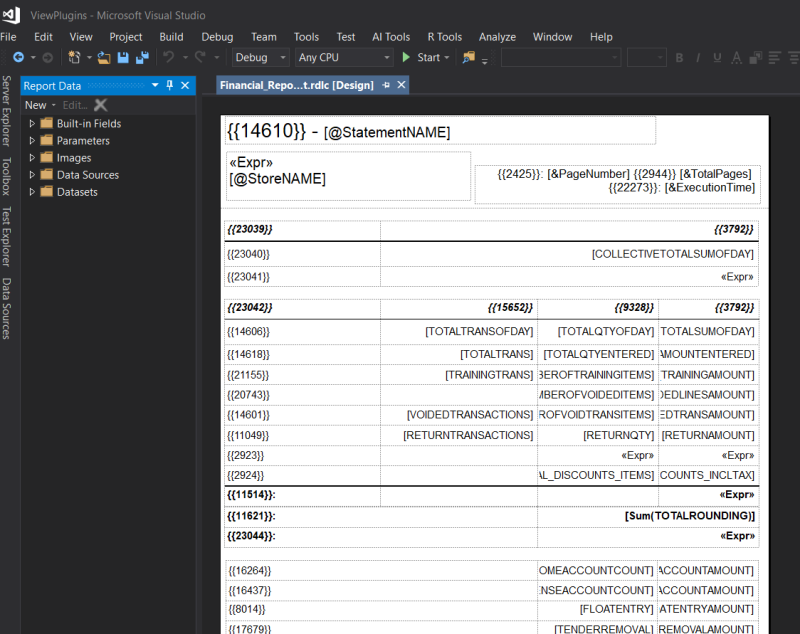
Task: Open the toolbar overflow options arrow
Action: pyautogui.click(x=485, y=61)
